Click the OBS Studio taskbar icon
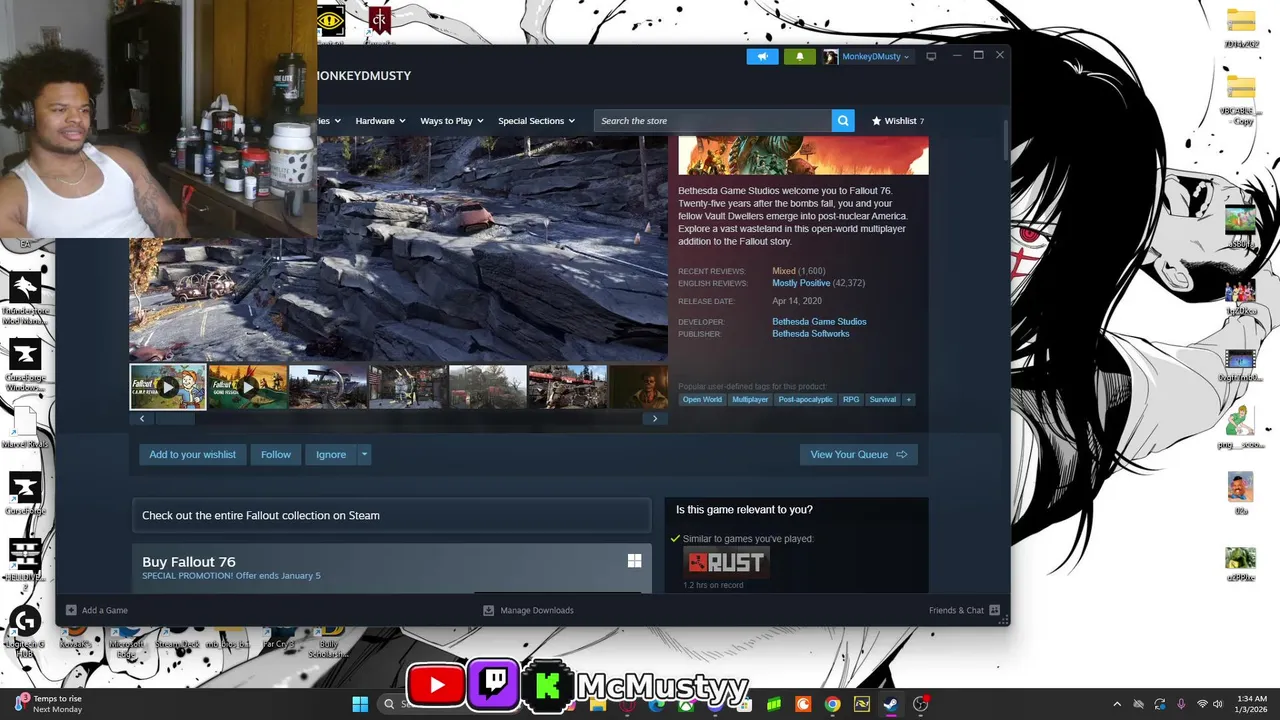This screenshot has width=1280, height=720. coord(920,704)
